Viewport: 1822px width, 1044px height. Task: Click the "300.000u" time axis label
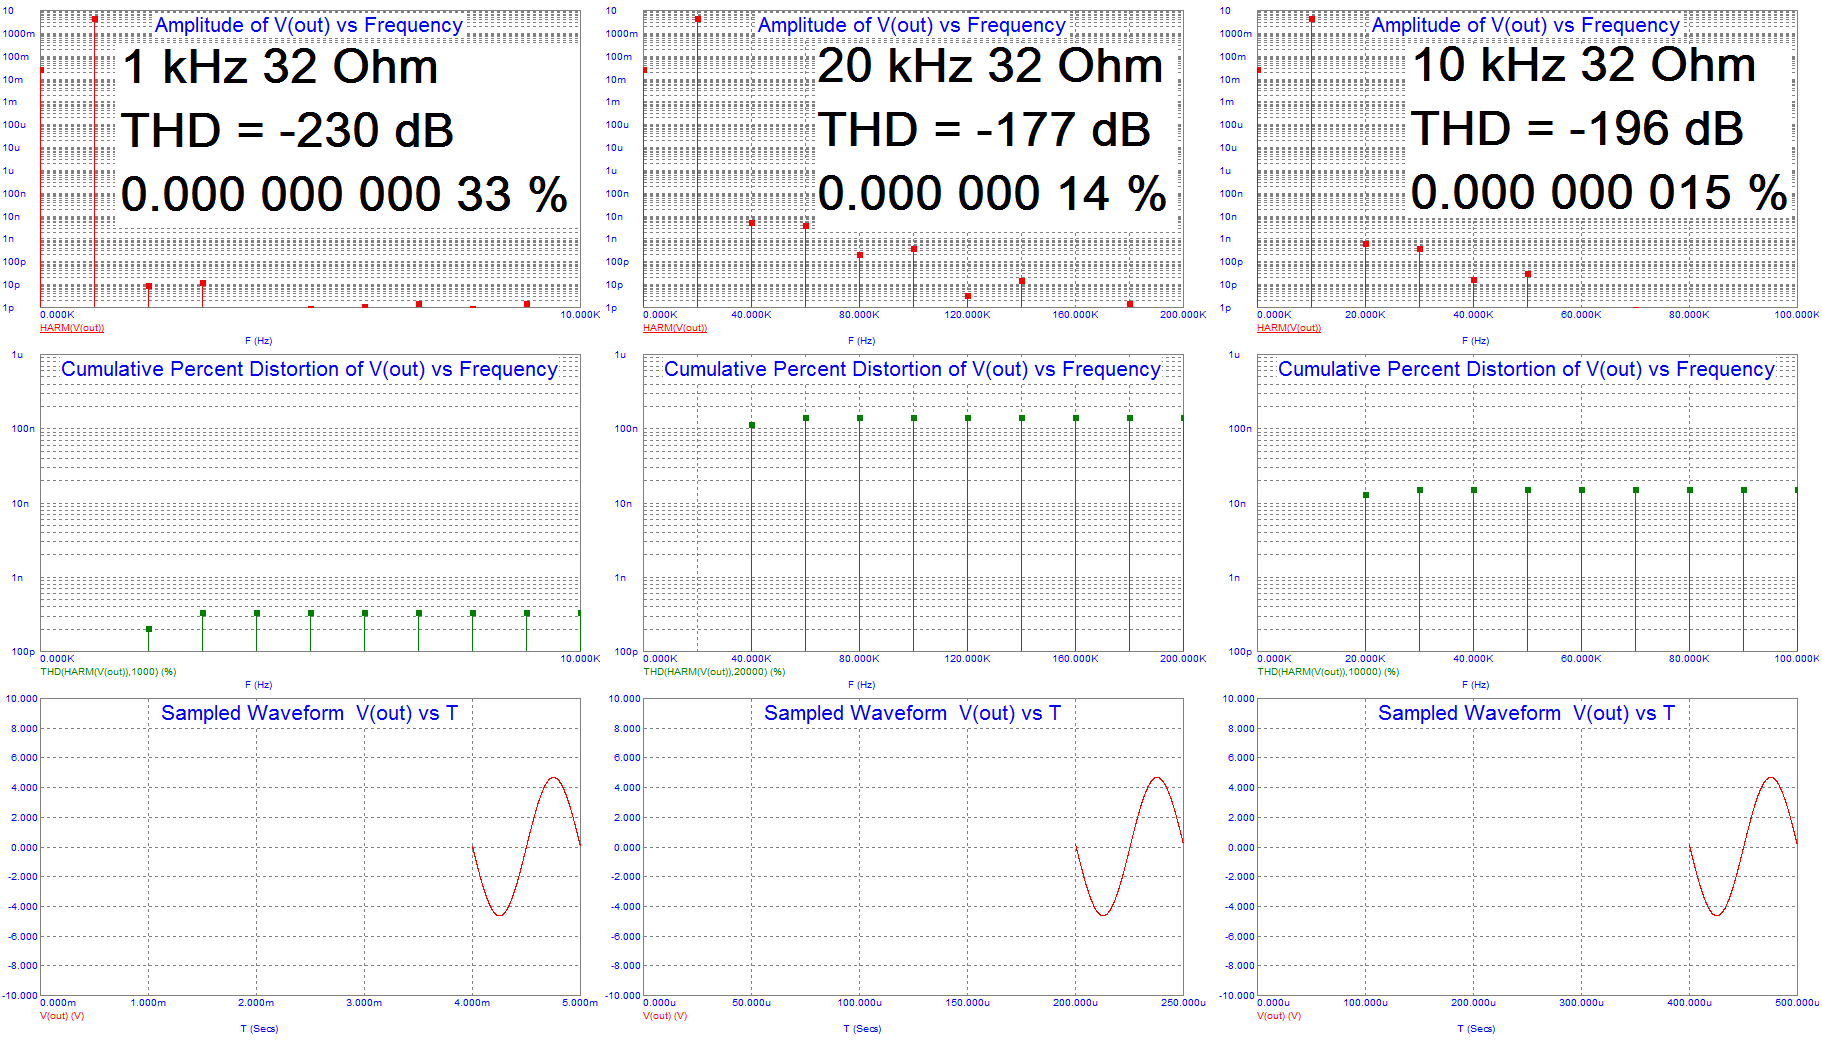pyautogui.click(x=1581, y=1003)
